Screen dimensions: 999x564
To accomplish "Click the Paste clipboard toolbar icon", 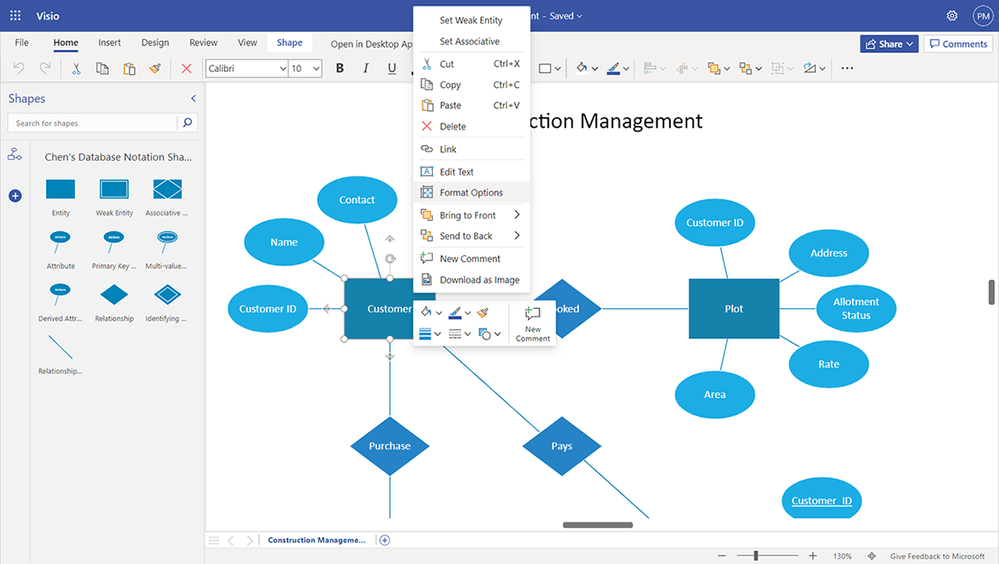I will 129,68.
